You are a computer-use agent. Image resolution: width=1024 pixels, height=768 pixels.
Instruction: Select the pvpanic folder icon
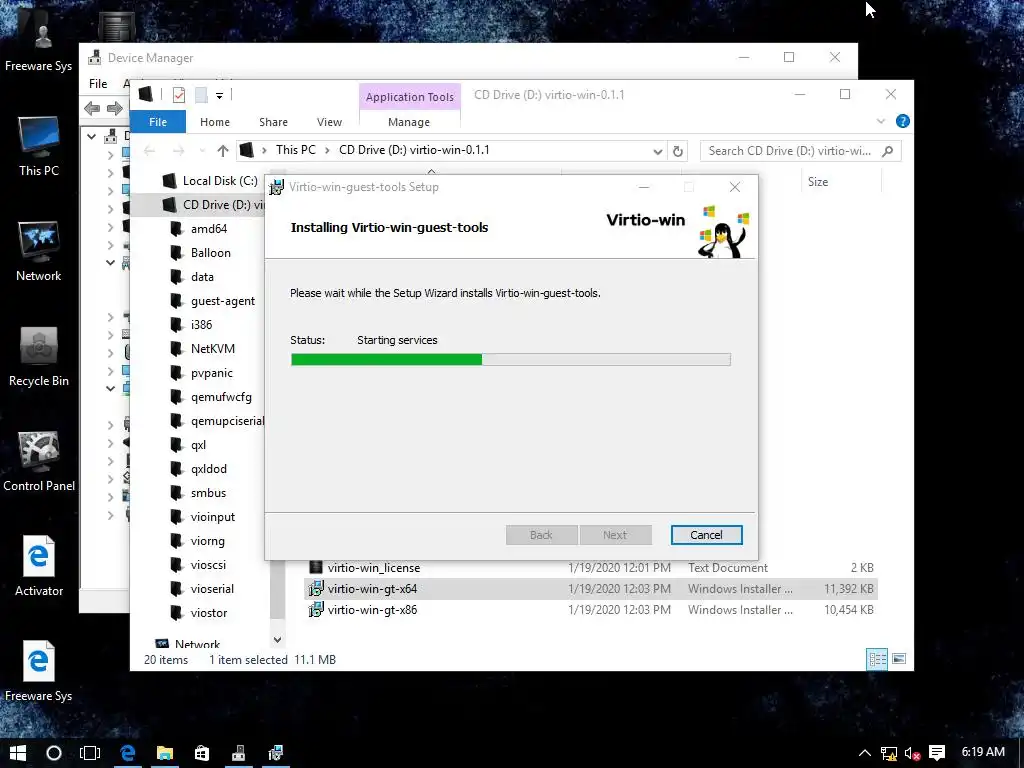coord(176,372)
